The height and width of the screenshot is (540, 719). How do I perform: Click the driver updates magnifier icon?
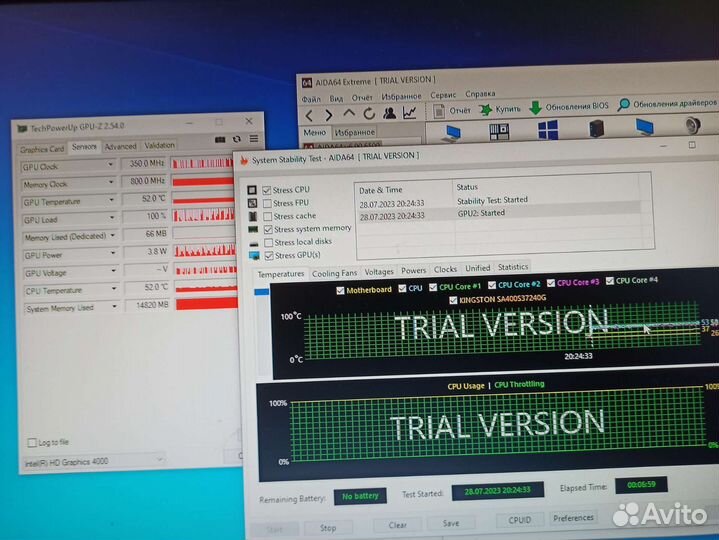[623, 104]
